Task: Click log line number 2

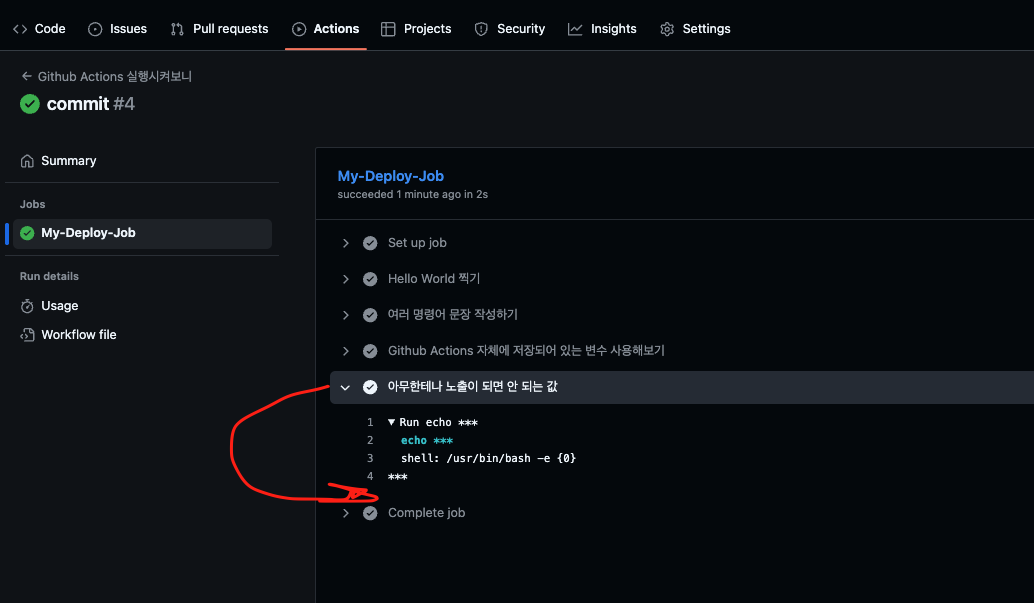Action: click(x=370, y=440)
